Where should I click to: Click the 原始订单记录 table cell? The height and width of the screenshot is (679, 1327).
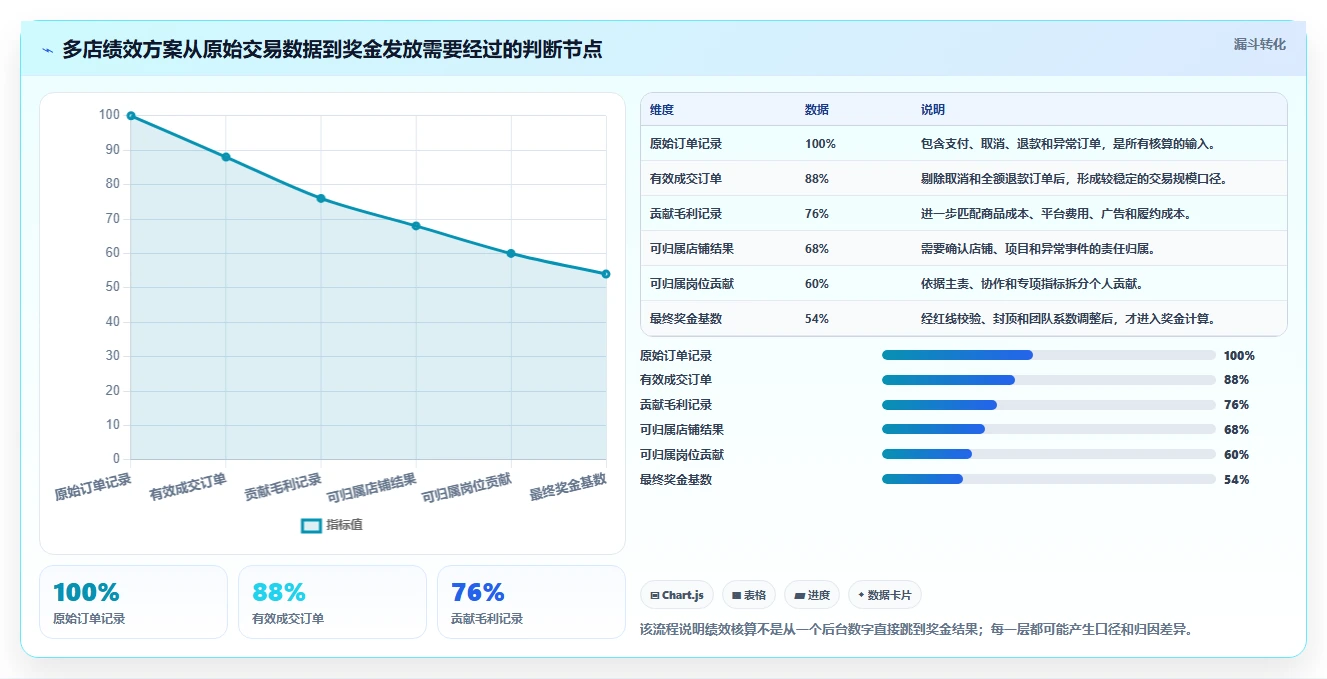[x=686, y=144]
